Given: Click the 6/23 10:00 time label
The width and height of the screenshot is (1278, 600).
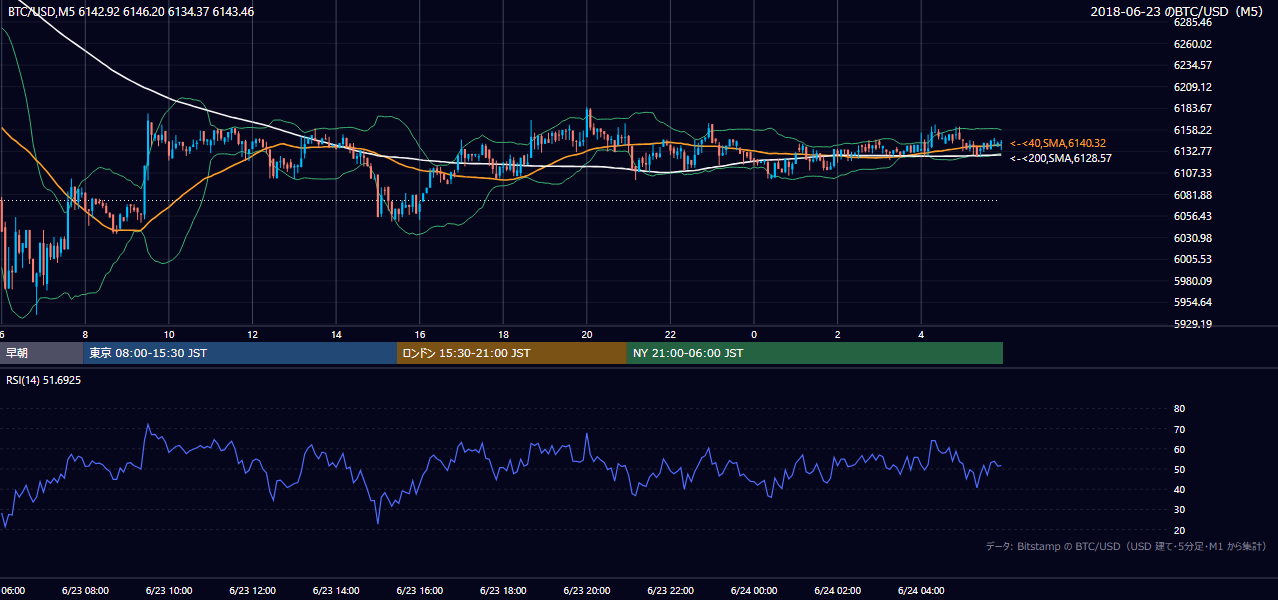Looking at the screenshot, I should click(169, 591).
